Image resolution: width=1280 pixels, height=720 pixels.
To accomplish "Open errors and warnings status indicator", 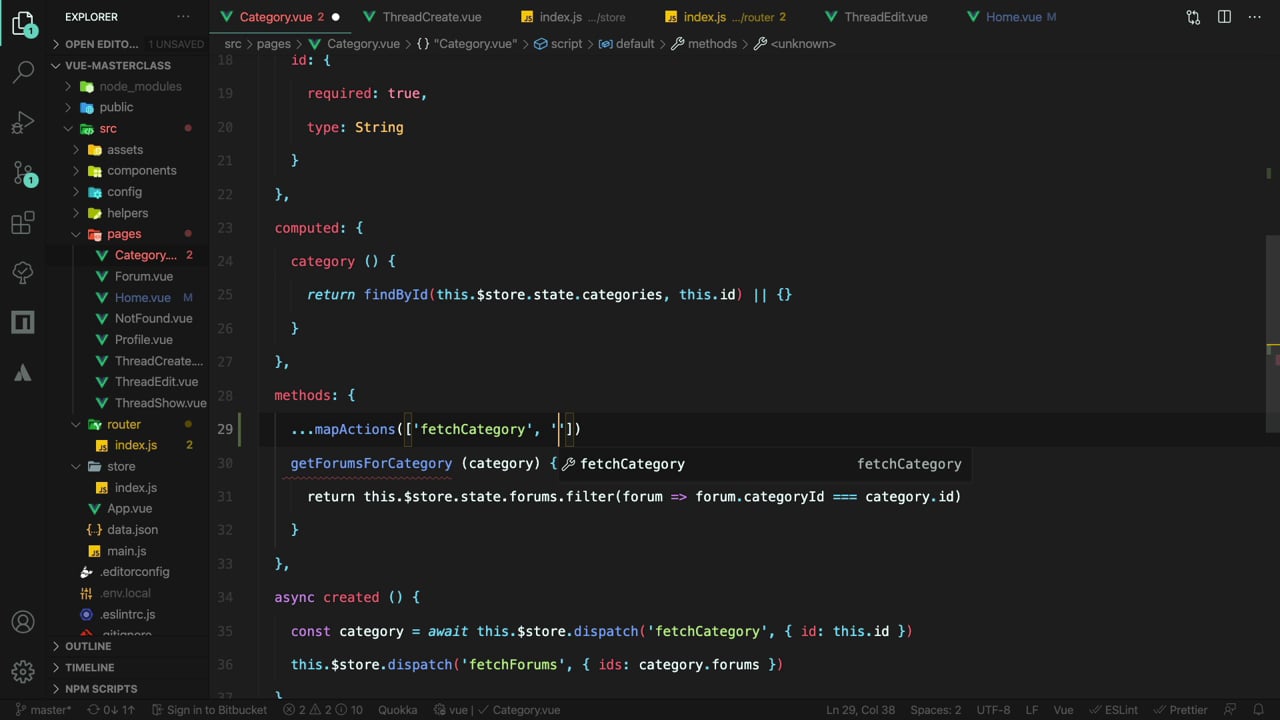I will tap(322, 710).
